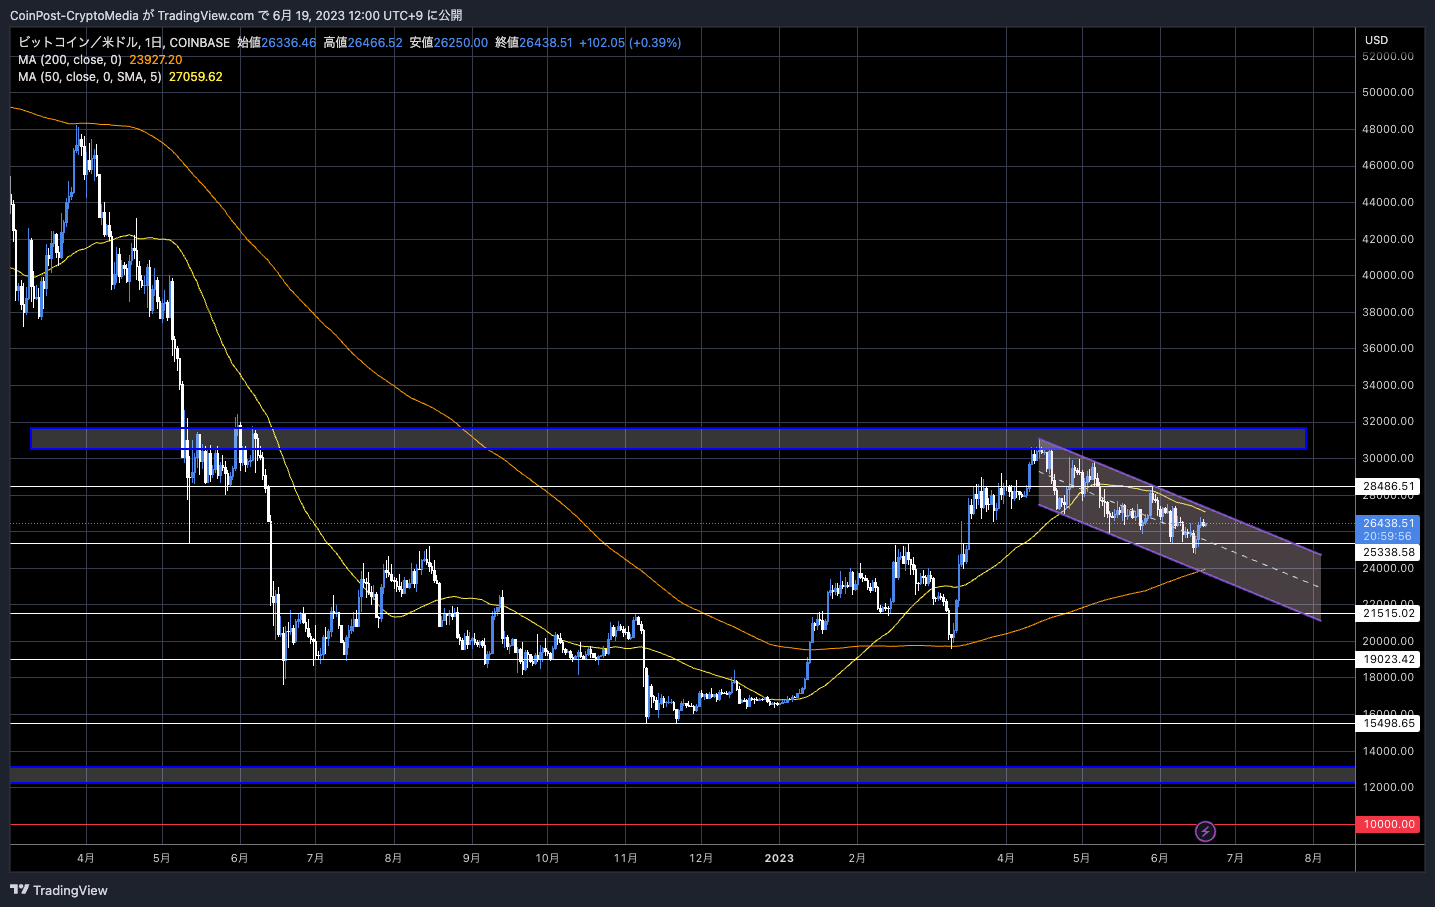1435x907 pixels.
Task: Open the TradingView.com link in header
Action: pos(206,15)
